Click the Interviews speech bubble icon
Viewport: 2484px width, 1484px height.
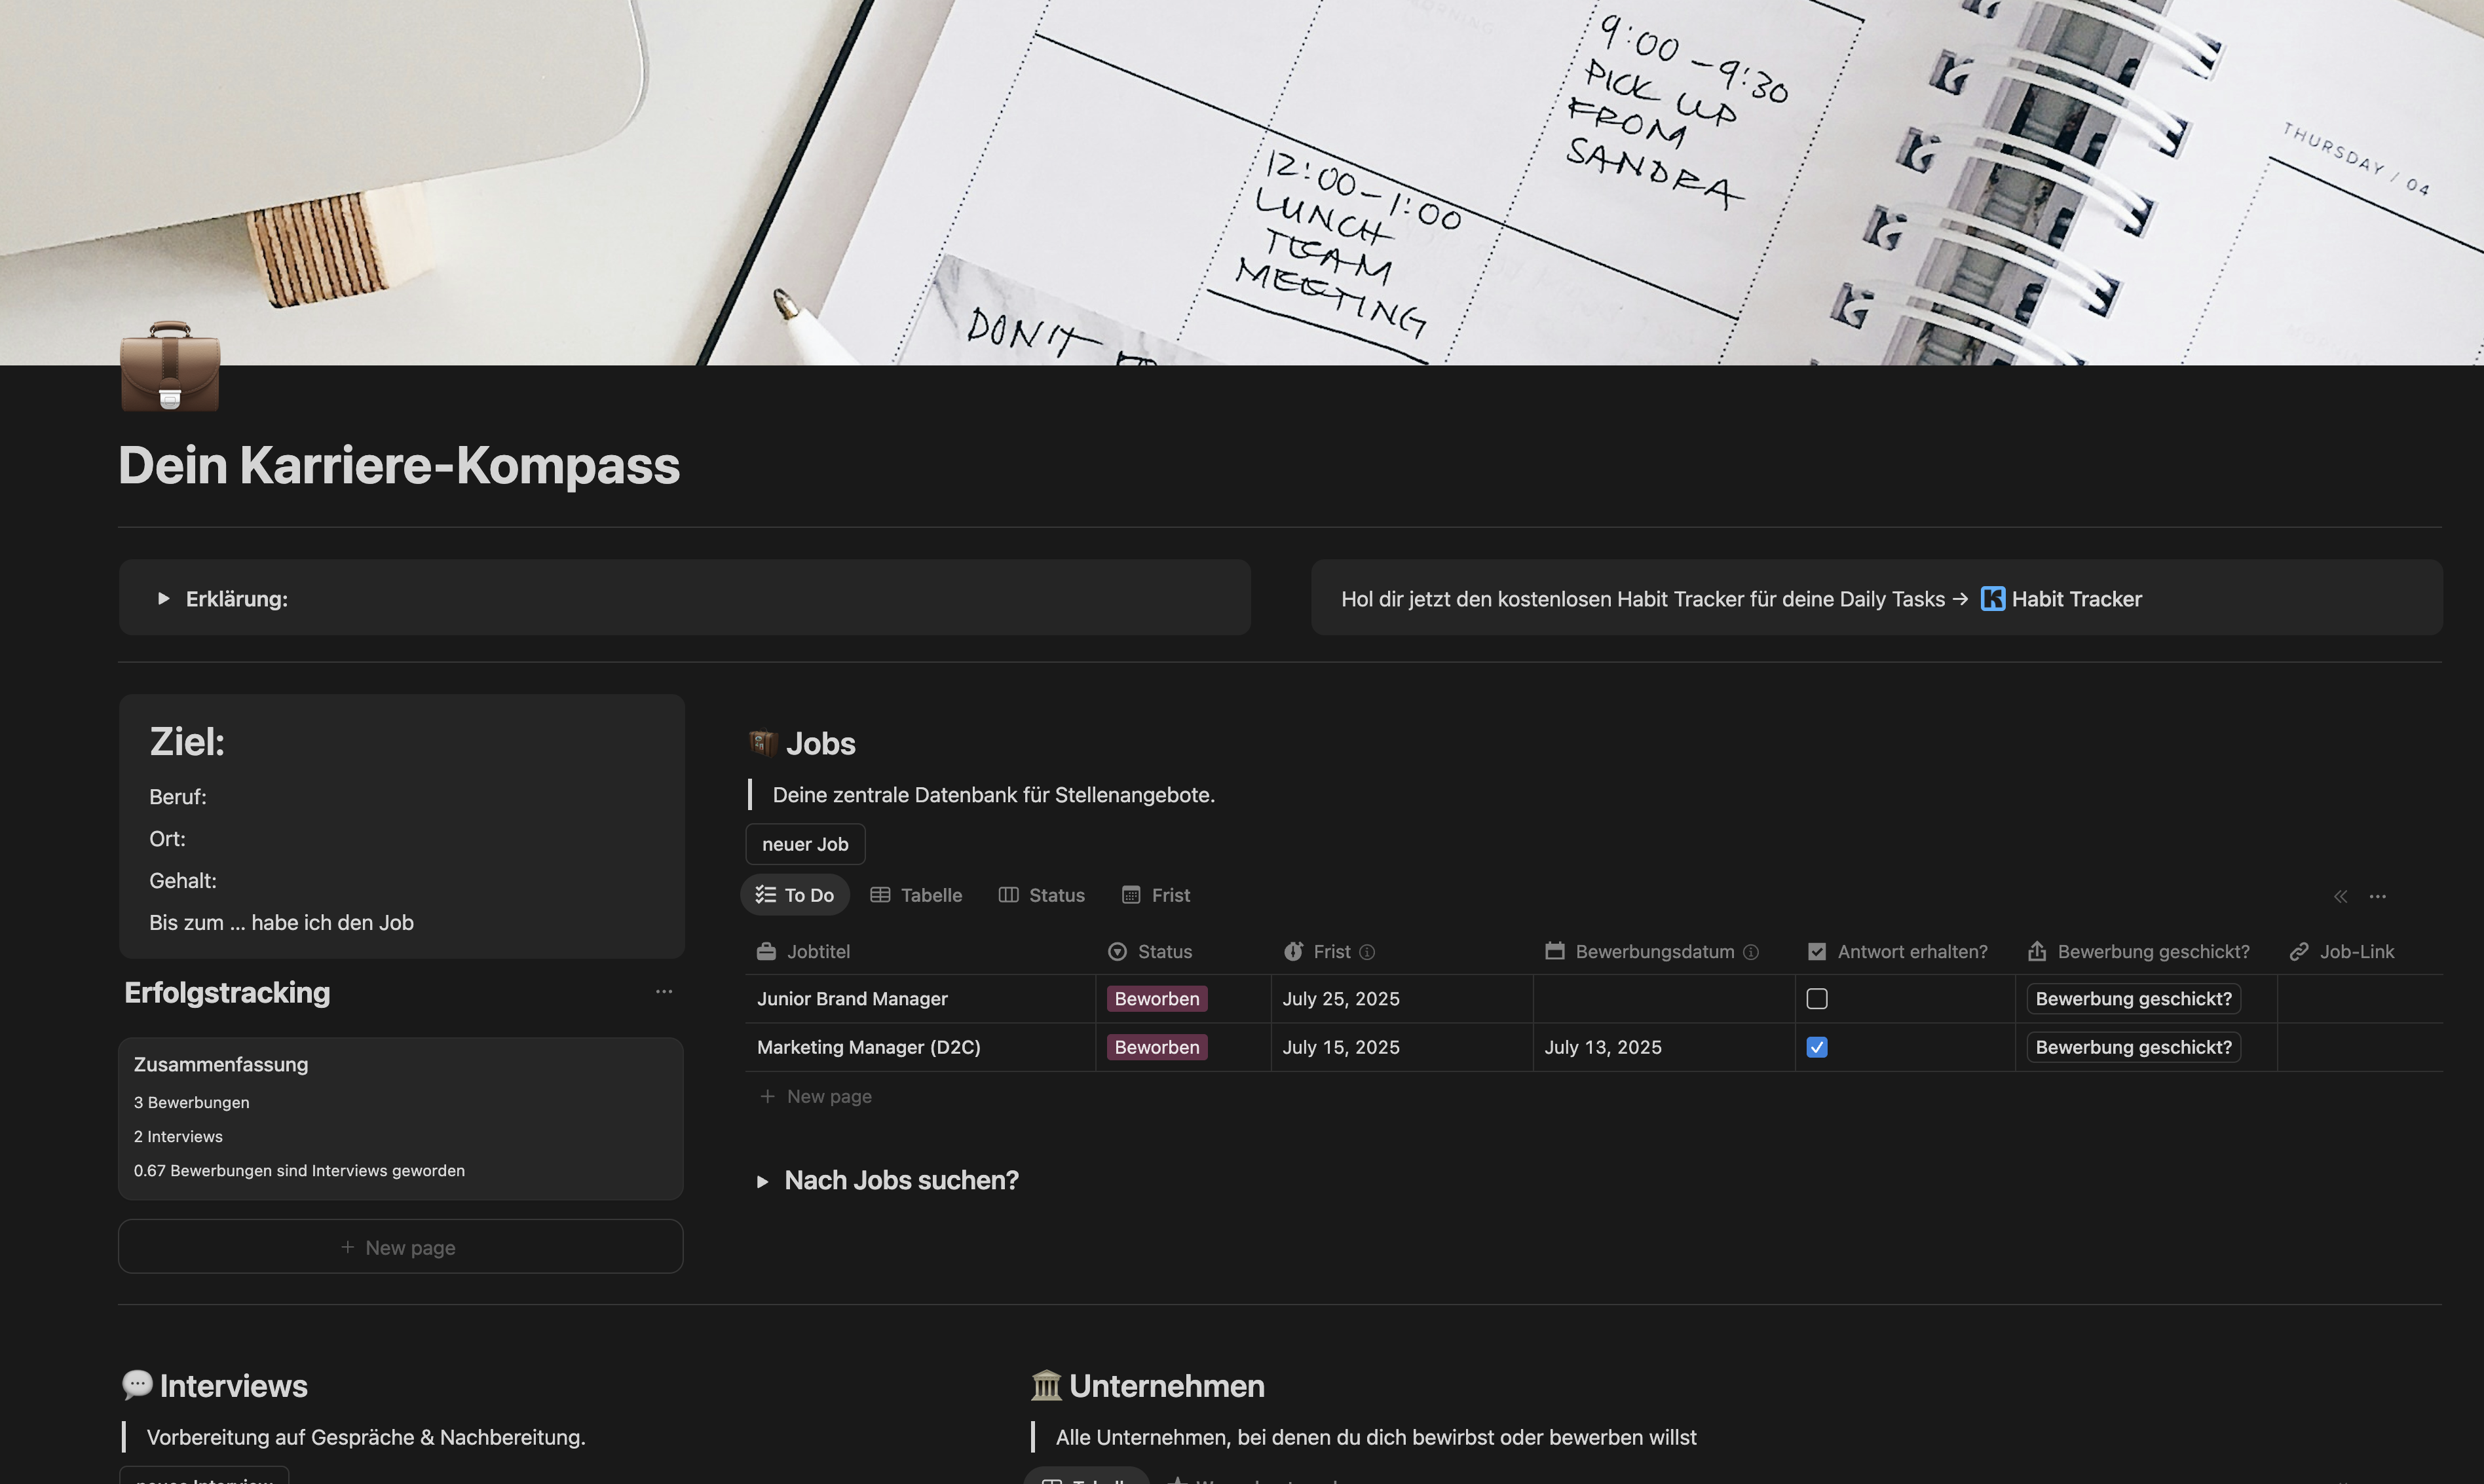[137, 1385]
